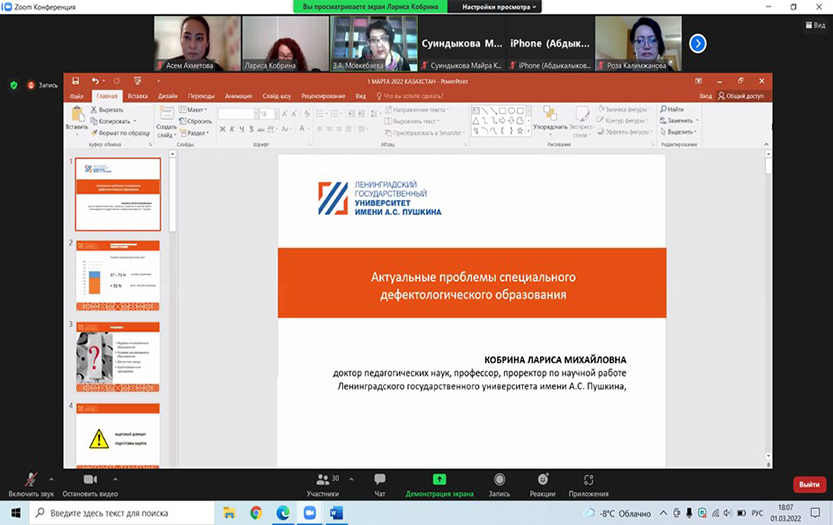Show more participants with blue arrow

698,43
